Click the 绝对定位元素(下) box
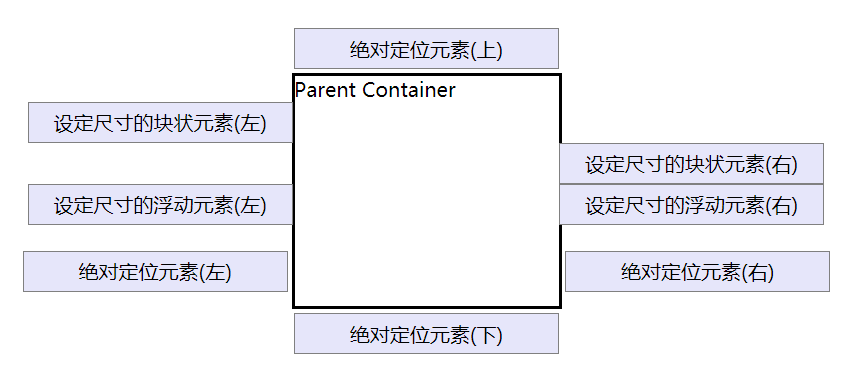The width and height of the screenshot is (866, 382). (x=426, y=333)
